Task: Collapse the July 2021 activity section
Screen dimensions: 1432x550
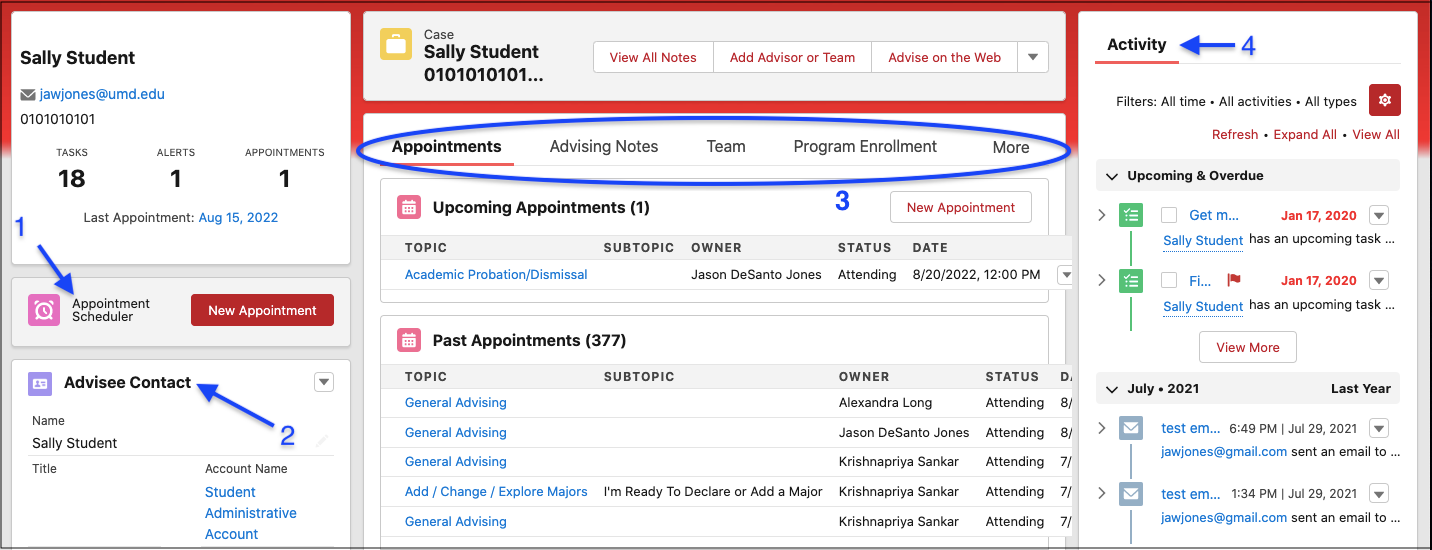Action: coord(1111,389)
